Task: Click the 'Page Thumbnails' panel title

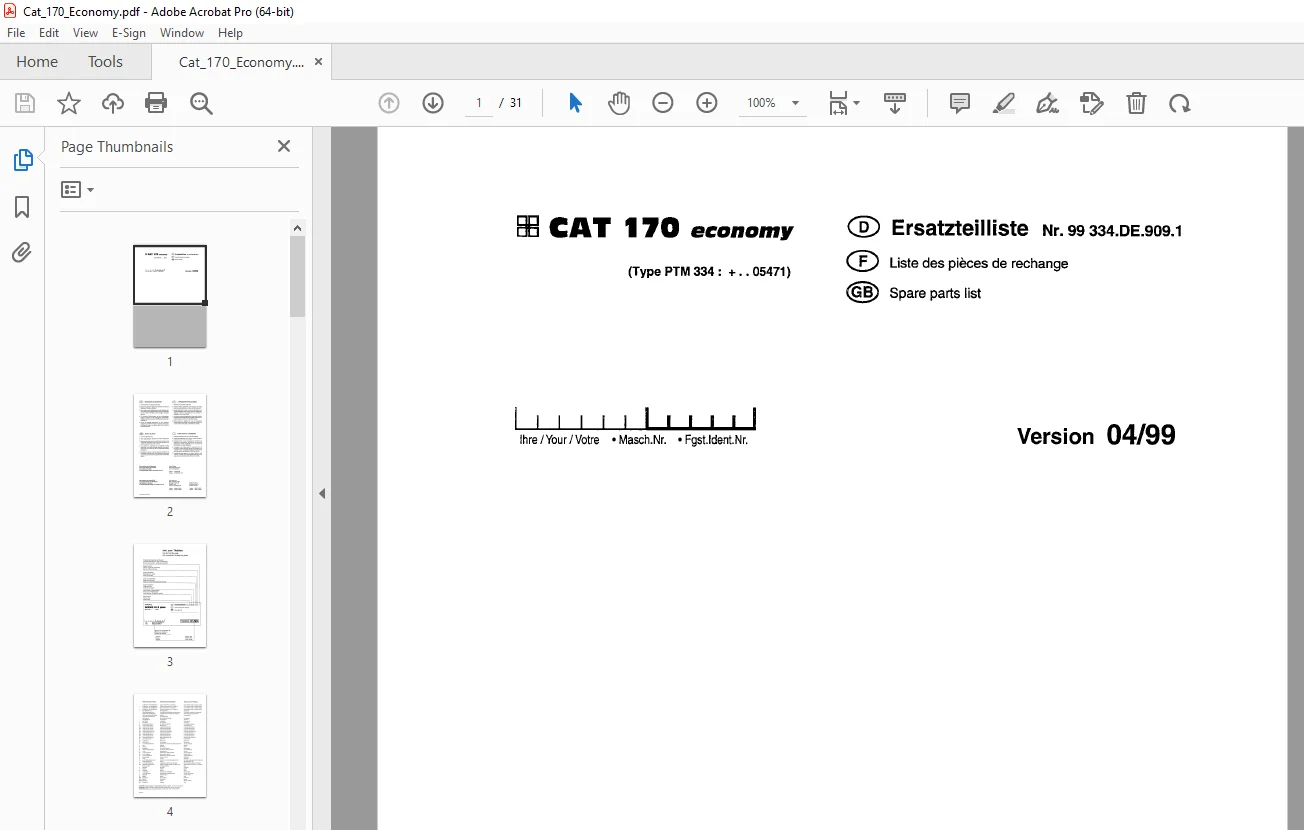Action: click(117, 146)
